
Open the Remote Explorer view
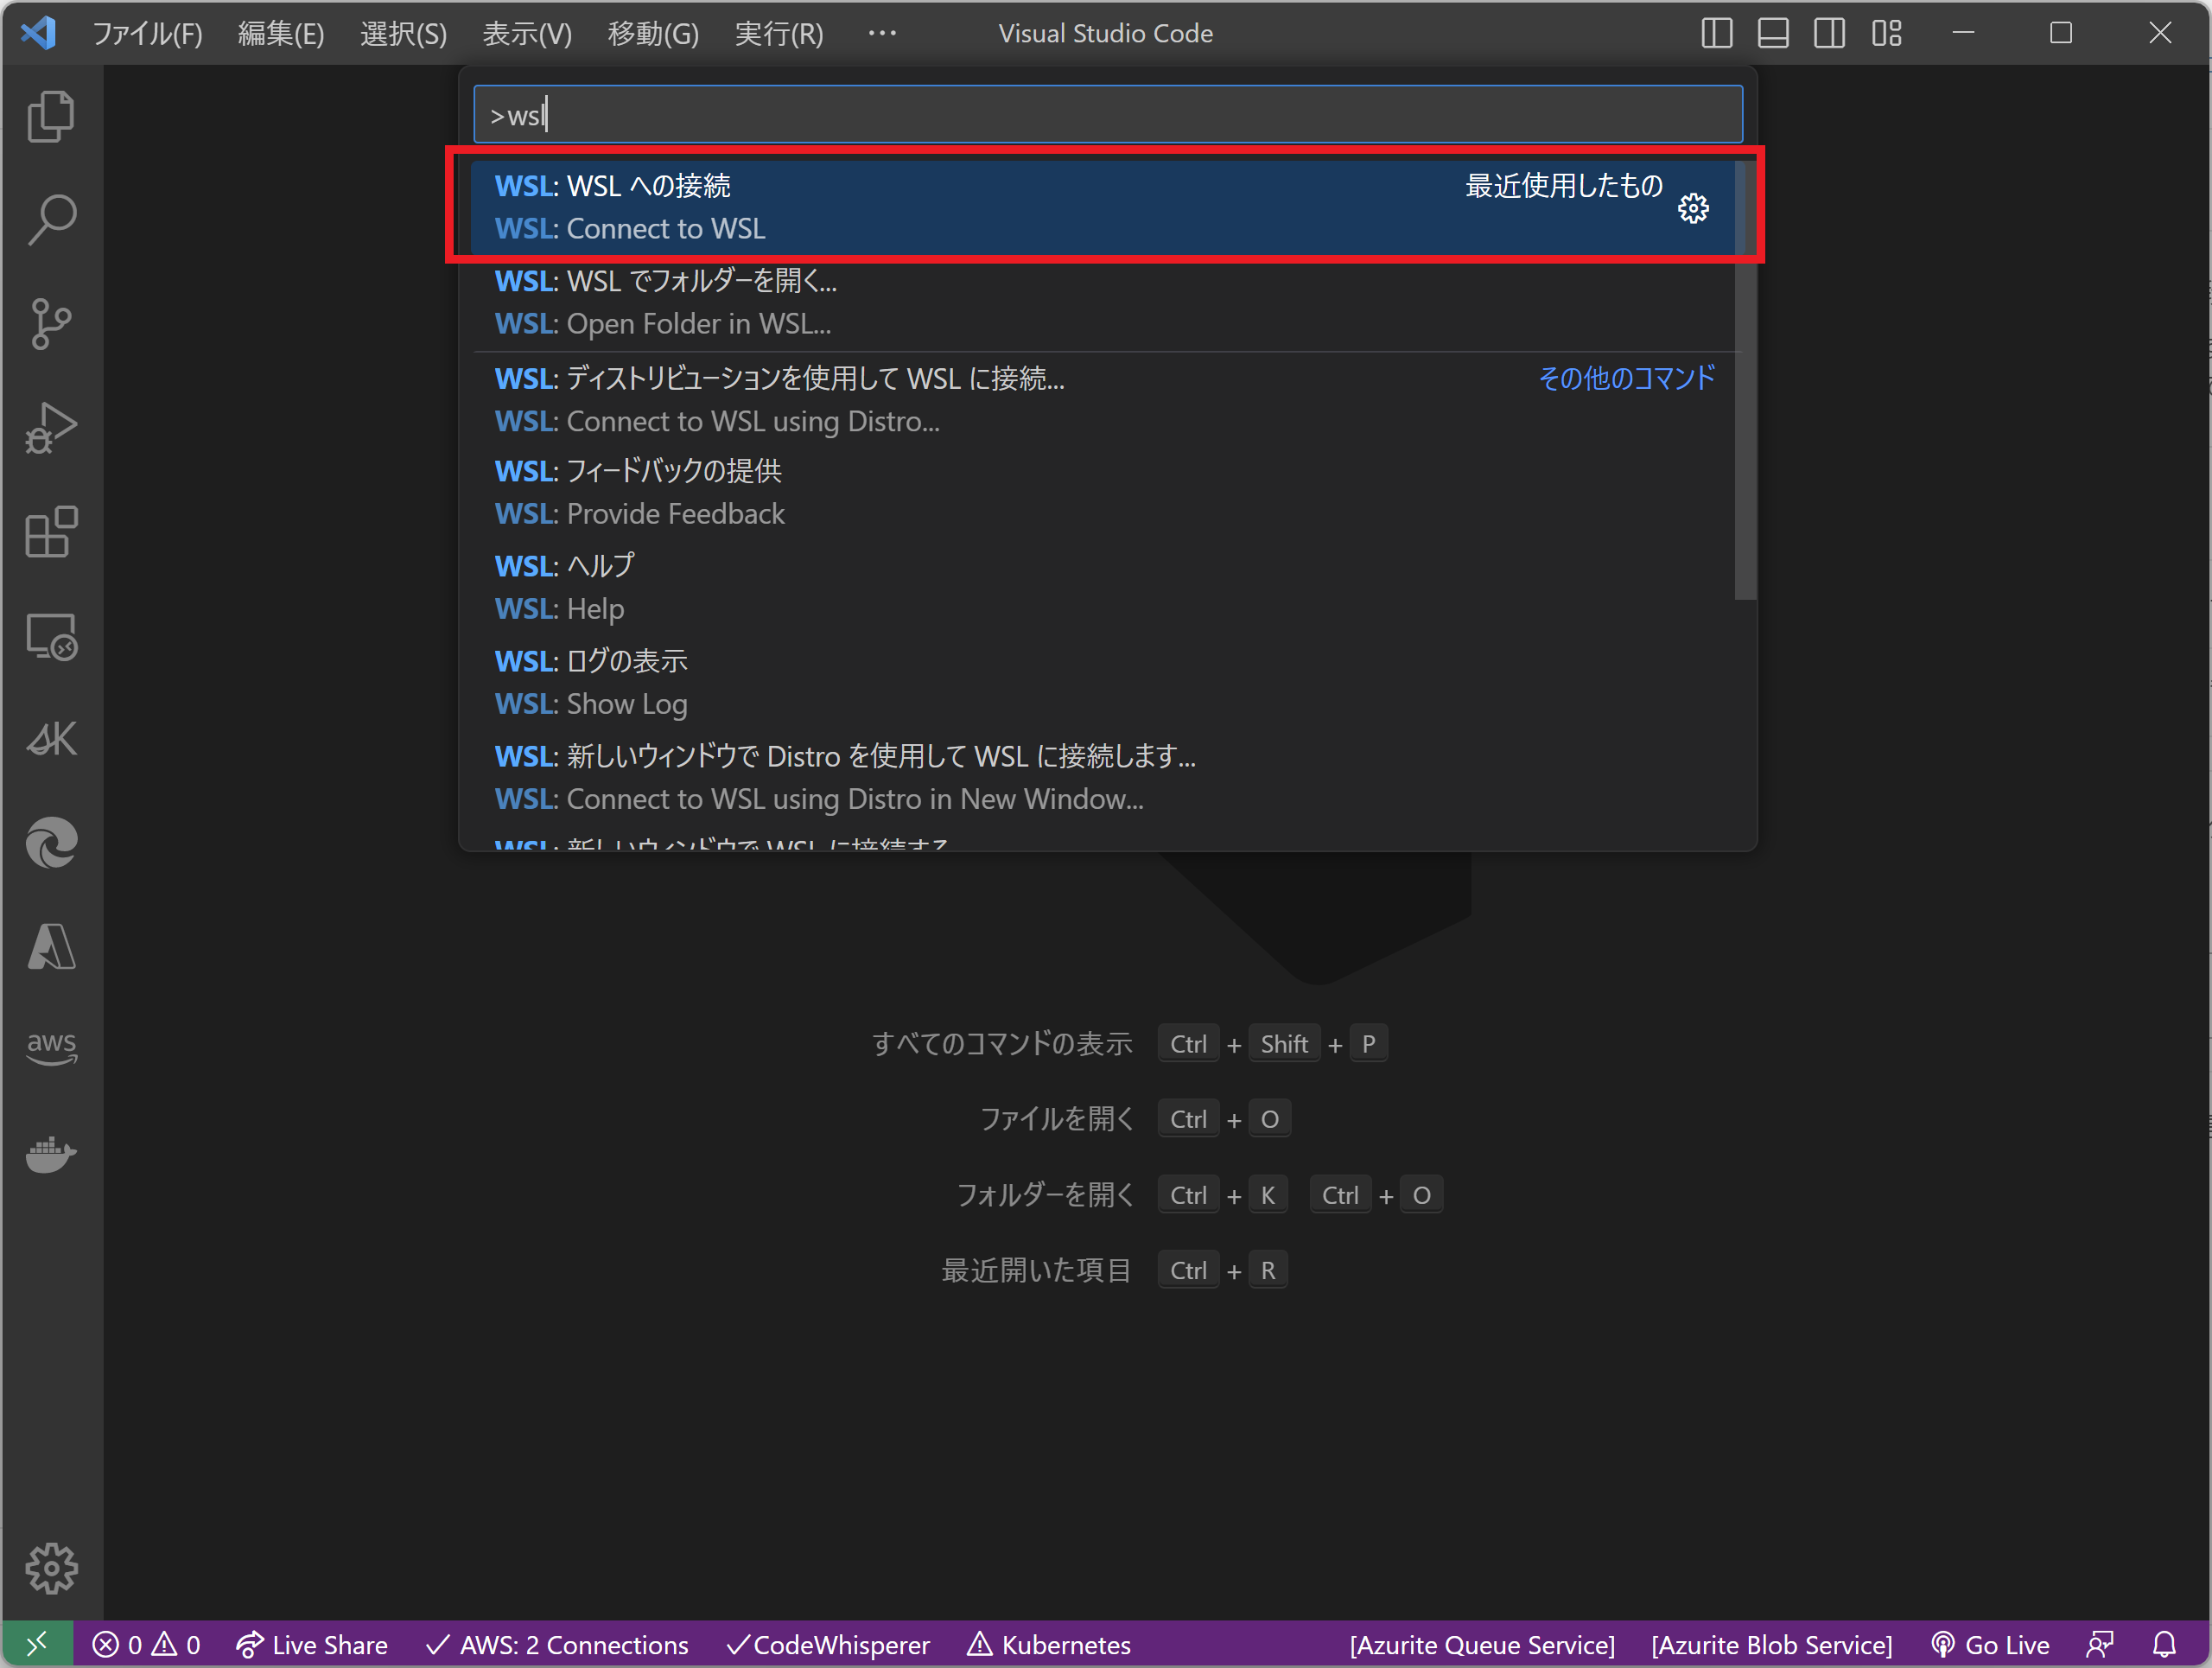(x=51, y=636)
